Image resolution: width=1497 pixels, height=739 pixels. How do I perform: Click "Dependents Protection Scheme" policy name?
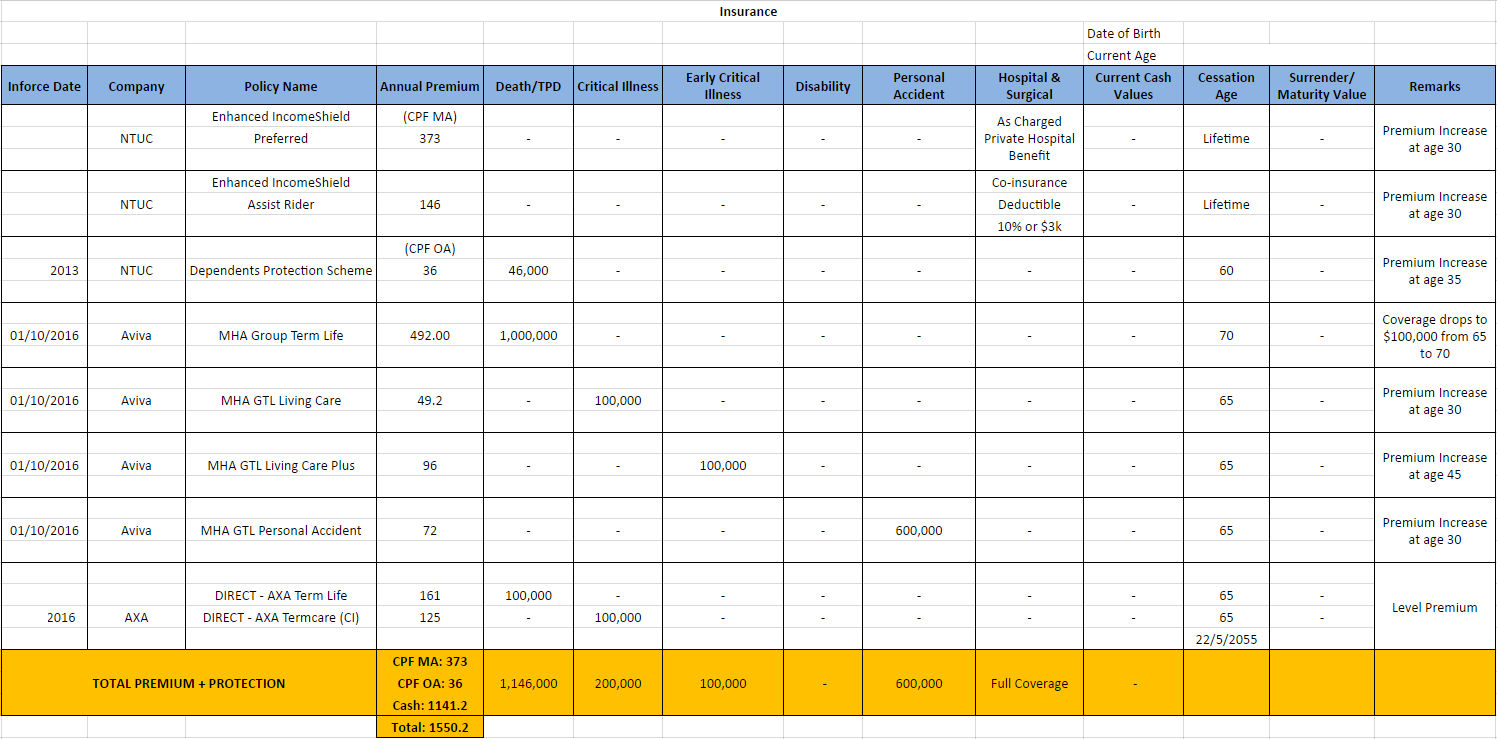(281, 270)
